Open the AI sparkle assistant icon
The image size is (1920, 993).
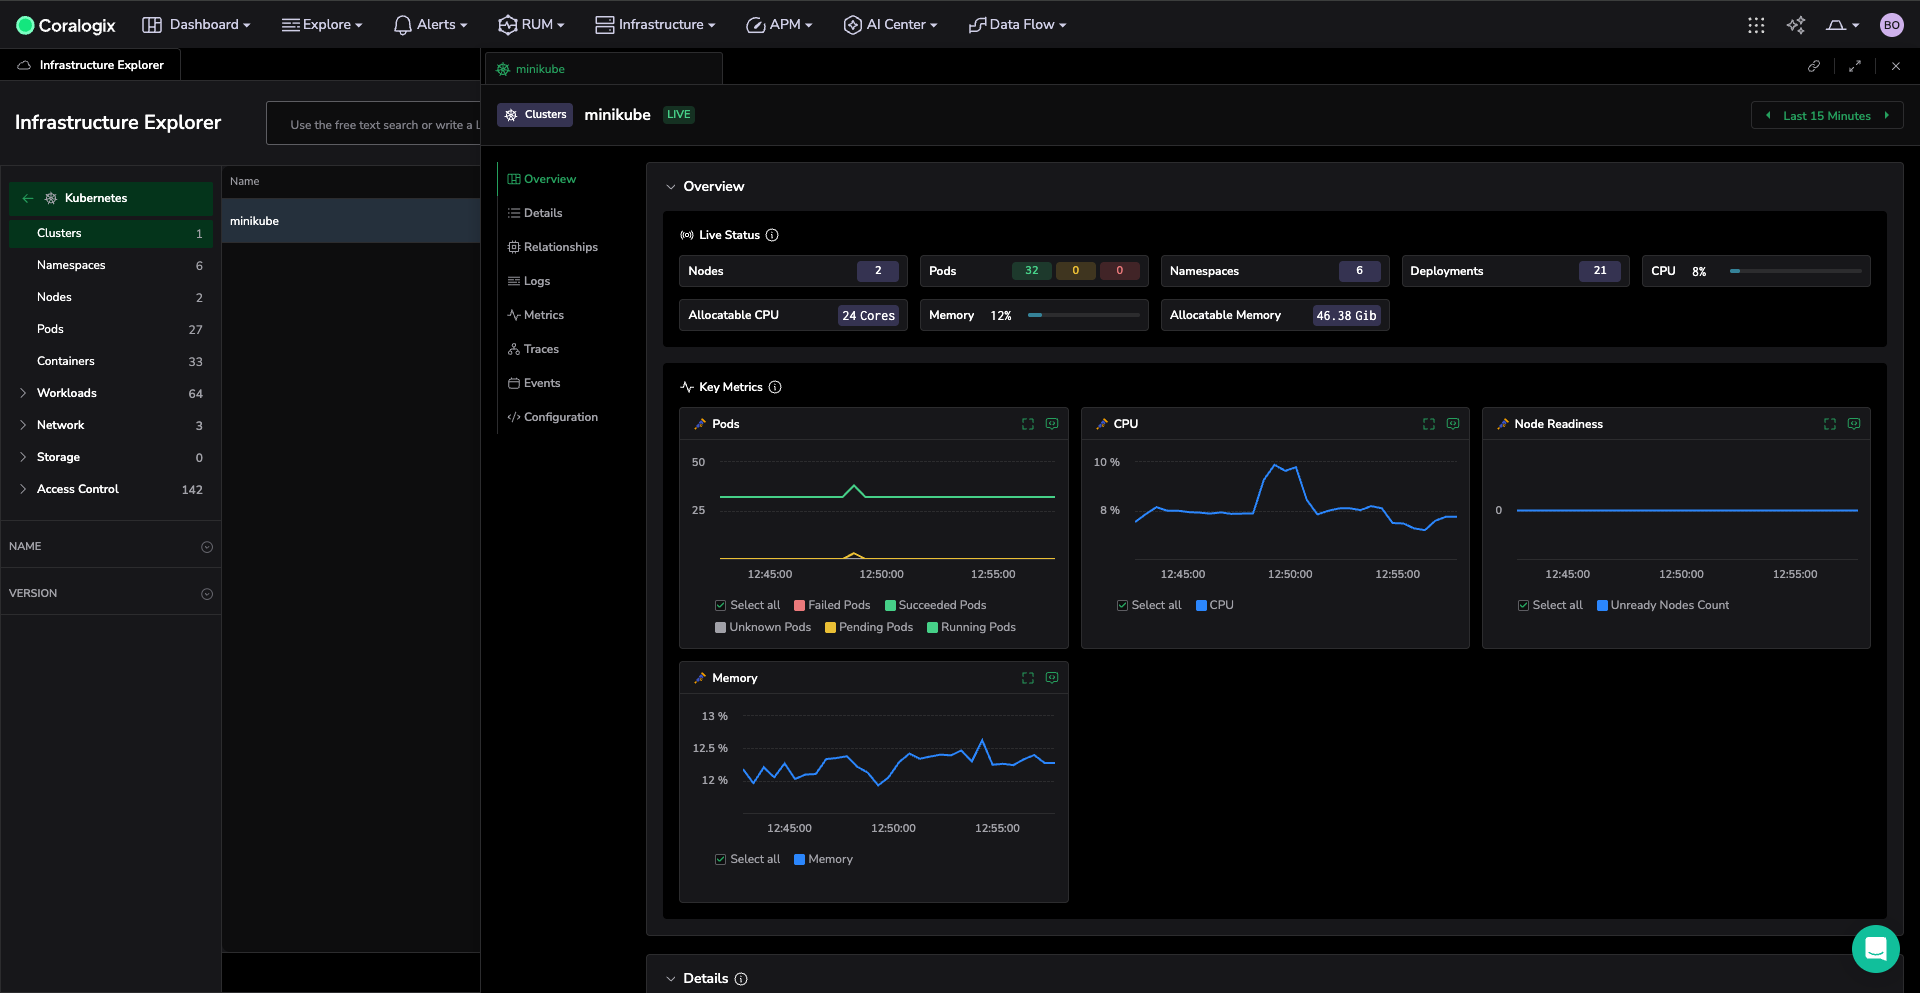1796,25
